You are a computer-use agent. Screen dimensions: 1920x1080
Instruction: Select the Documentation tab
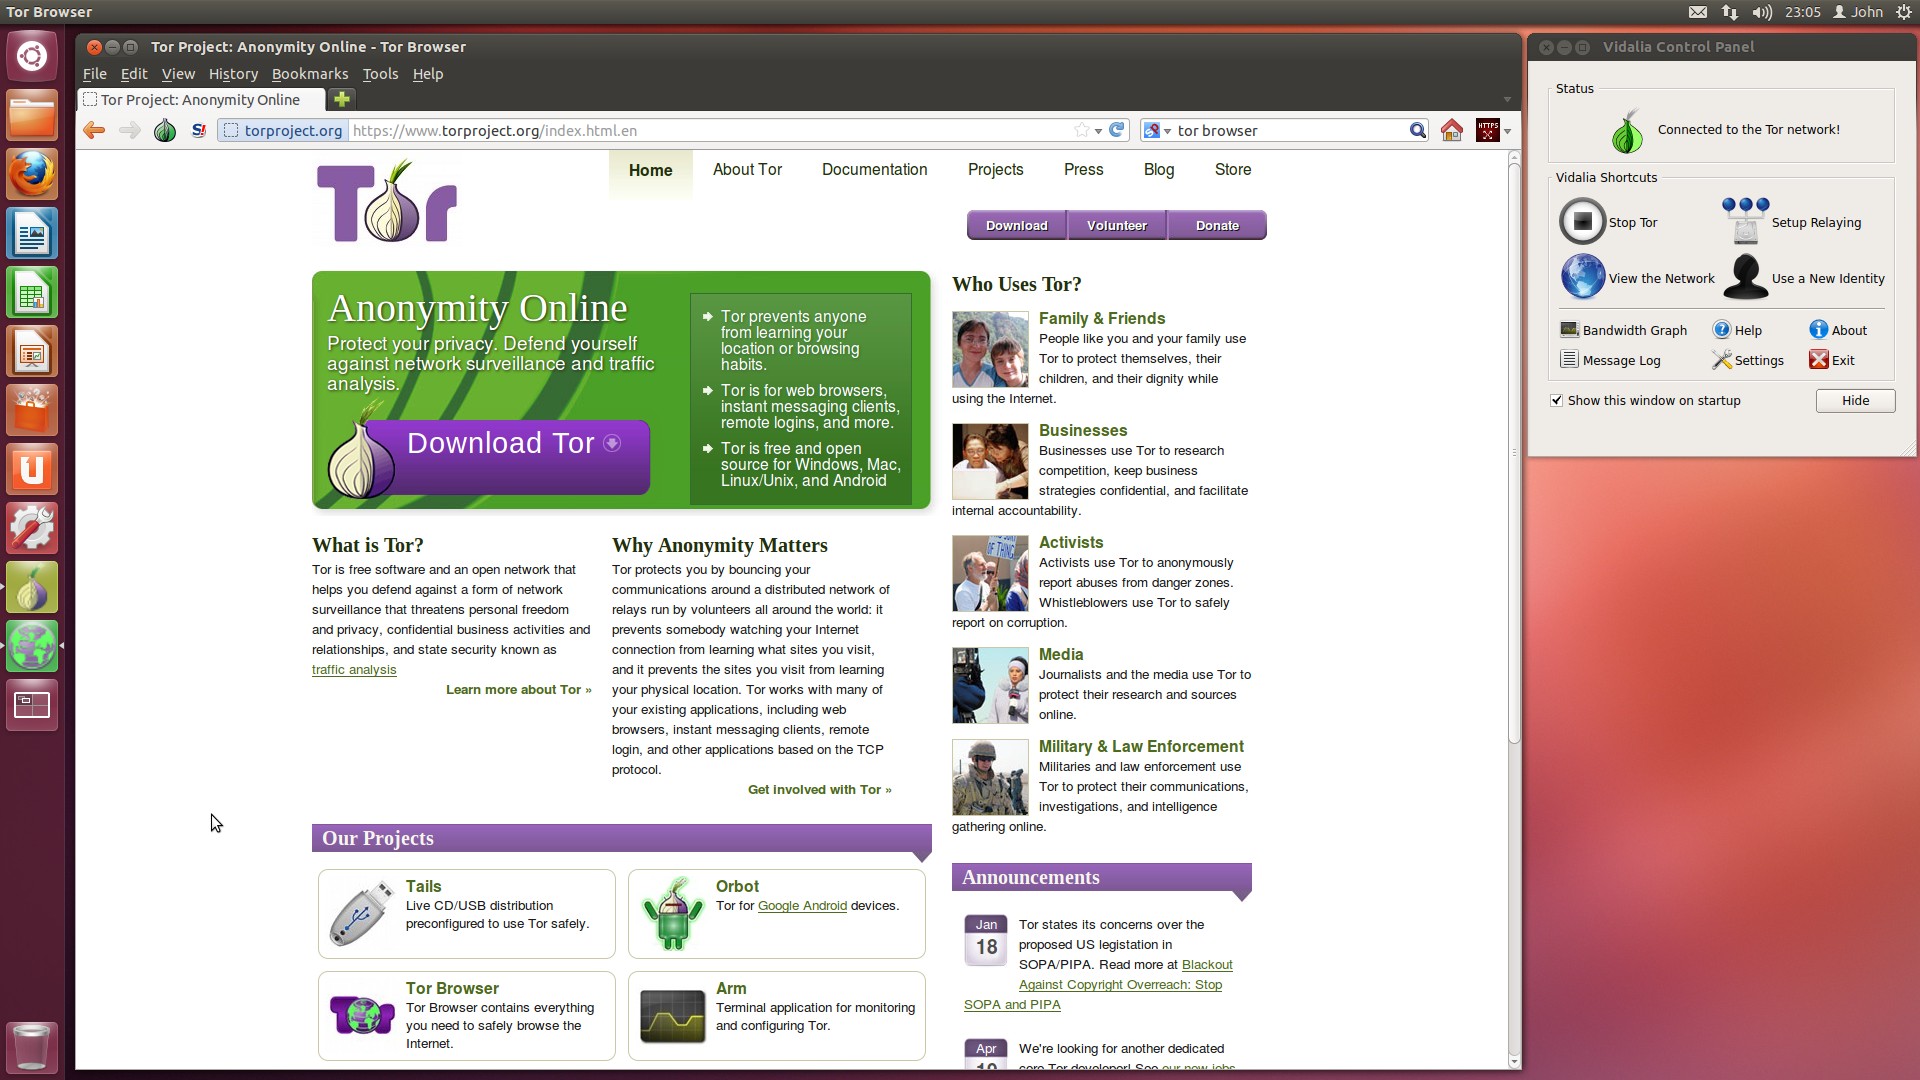pos(873,169)
